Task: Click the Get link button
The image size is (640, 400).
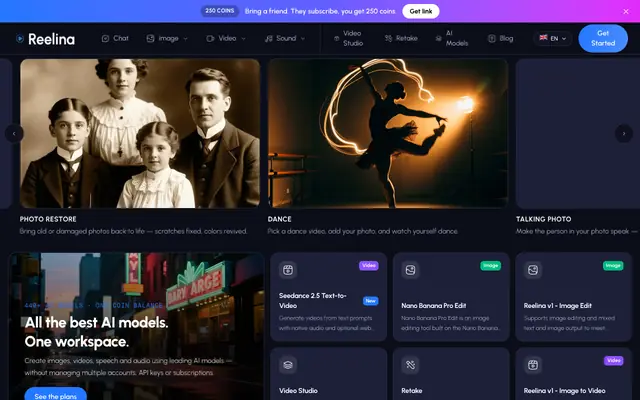Action: click(x=421, y=11)
